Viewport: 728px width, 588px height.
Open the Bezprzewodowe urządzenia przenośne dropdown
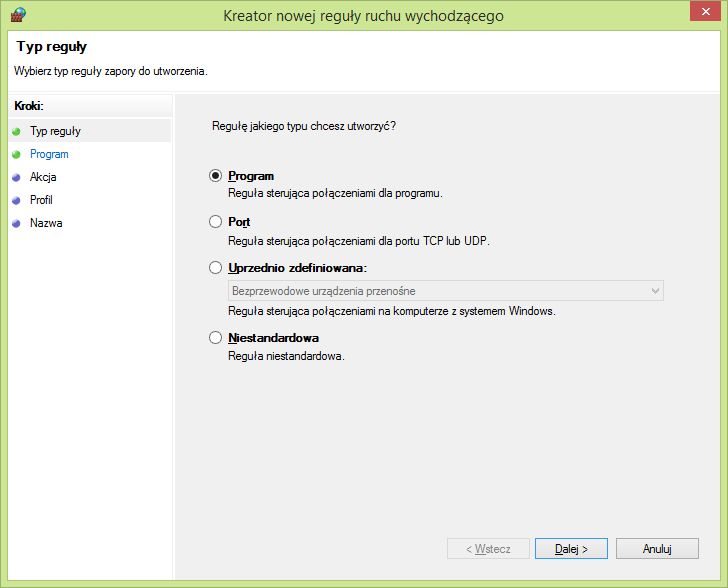click(446, 291)
